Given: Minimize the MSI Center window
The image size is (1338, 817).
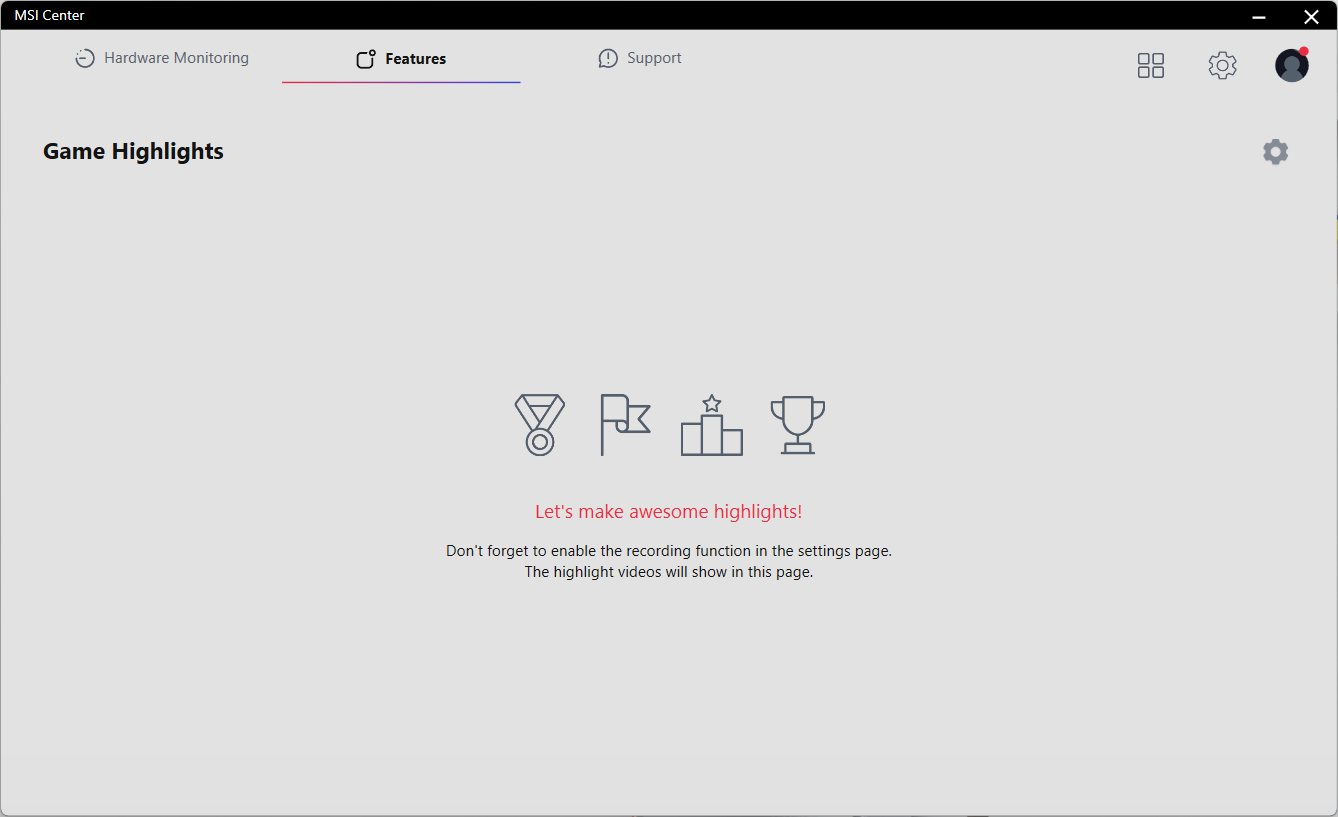Looking at the screenshot, I should point(1259,16).
